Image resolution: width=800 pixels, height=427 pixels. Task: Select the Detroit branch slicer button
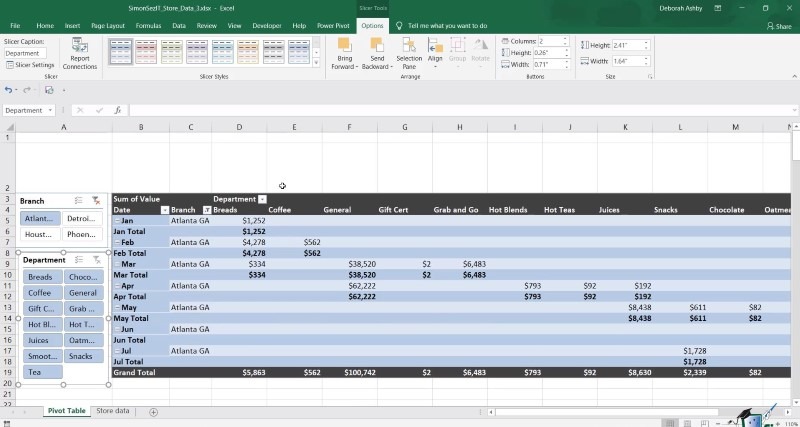point(82,218)
